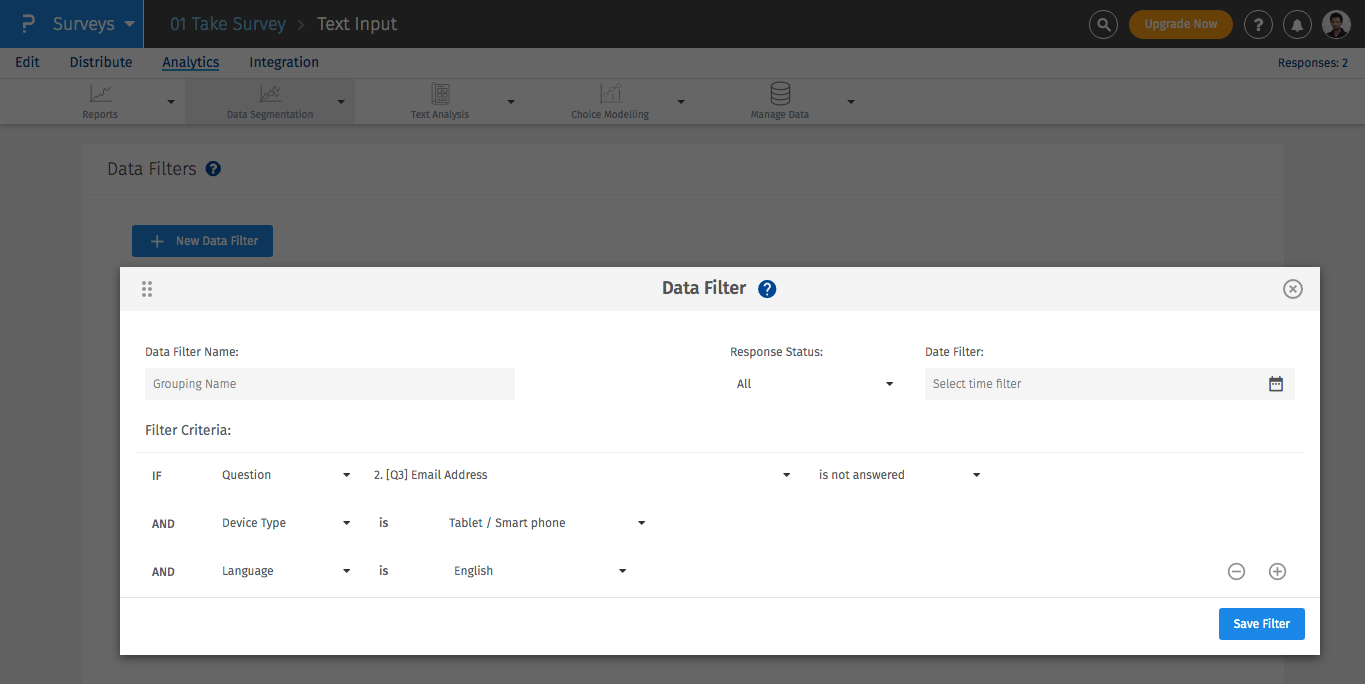This screenshot has height=684, width=1365.
Task: Expand the Response Status dropdown
Action: click(x=814, y=384)
